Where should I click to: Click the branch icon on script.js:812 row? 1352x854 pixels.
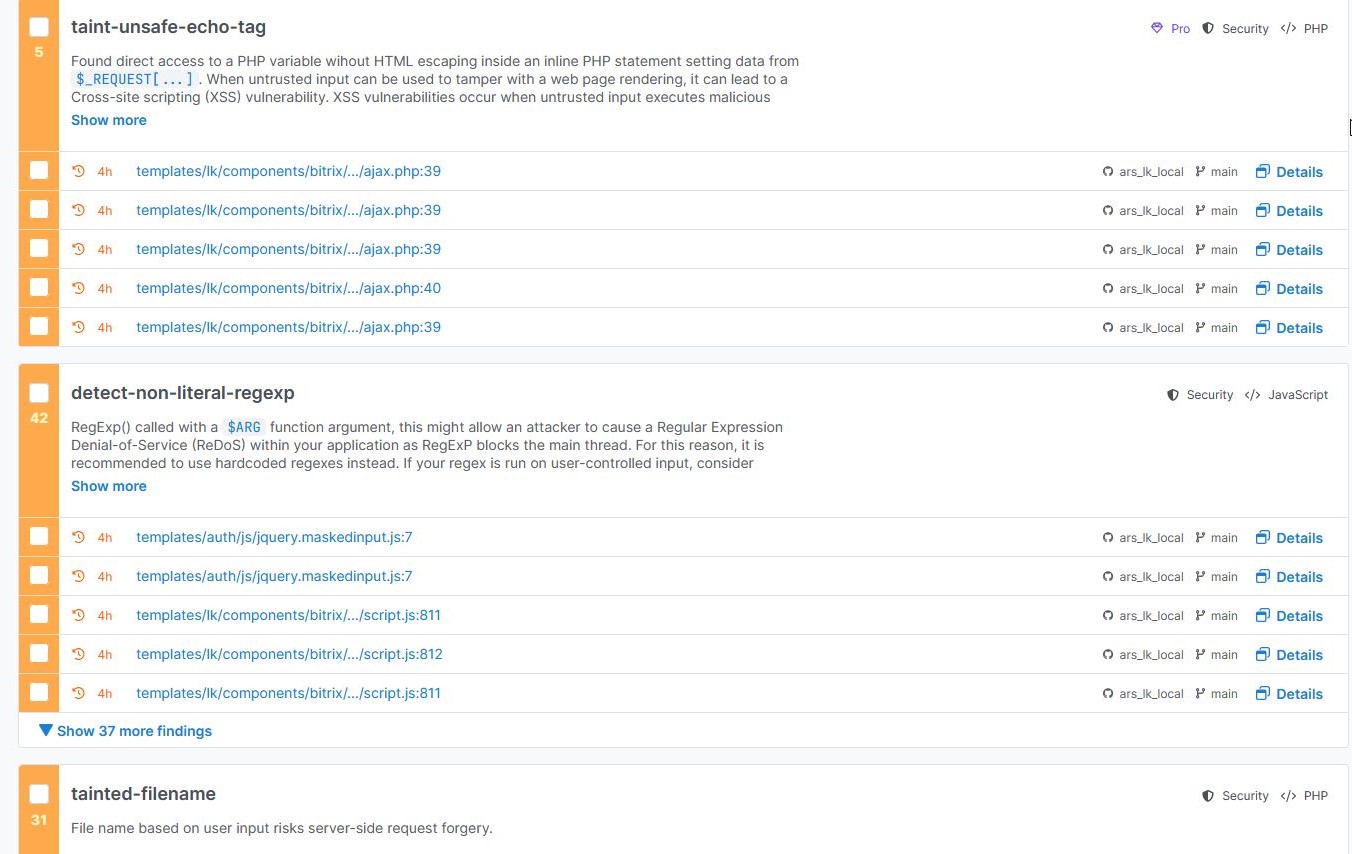pyautogui.click(x=1201, y=655)
